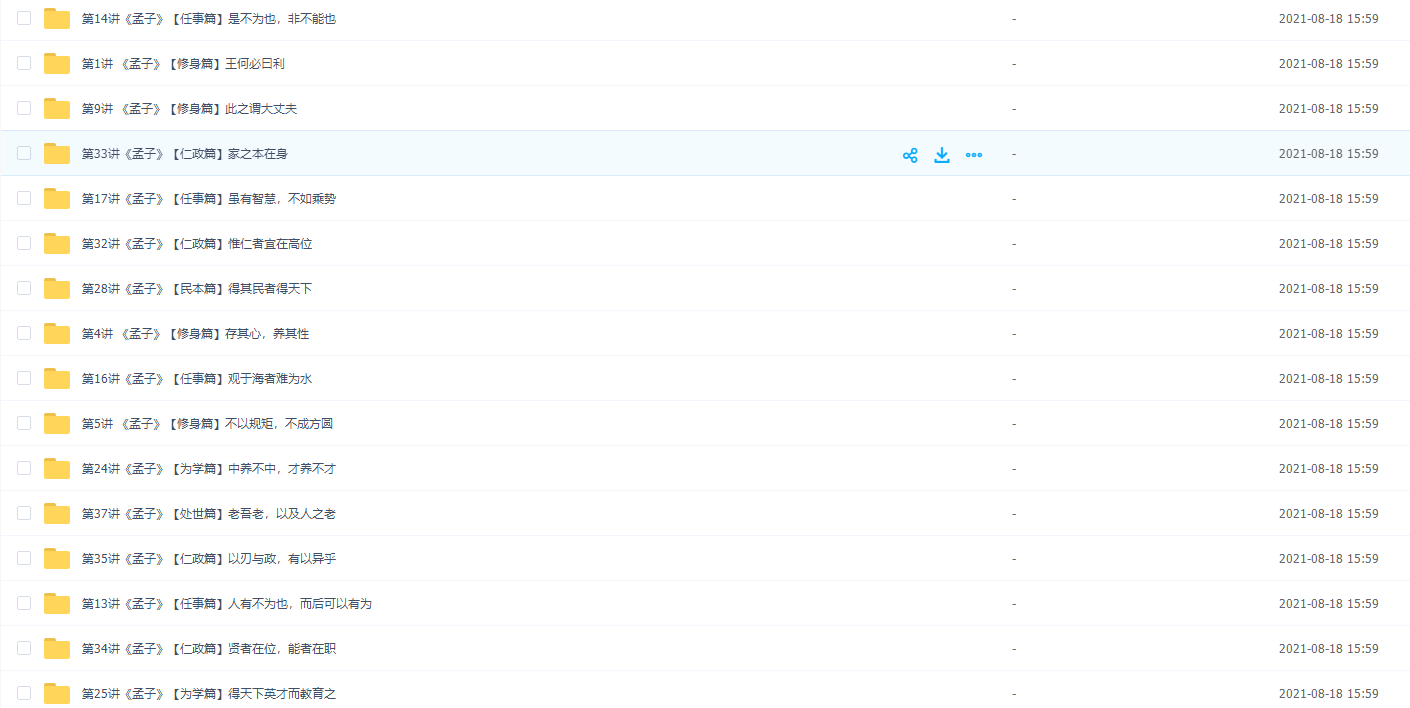Select the checkbox beside 第32讲 惟仁者宜在高位

pos(24,243)
